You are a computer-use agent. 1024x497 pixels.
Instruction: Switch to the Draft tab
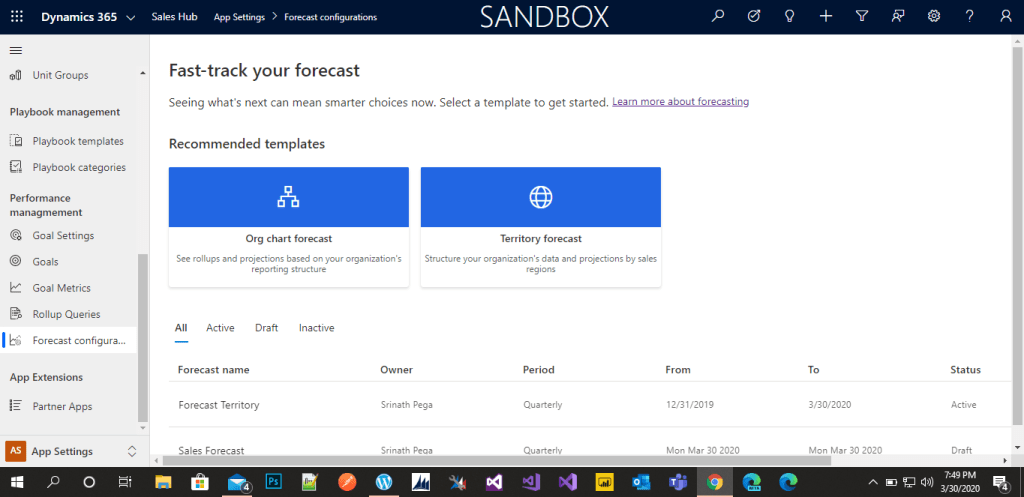[x=266, y=328]
